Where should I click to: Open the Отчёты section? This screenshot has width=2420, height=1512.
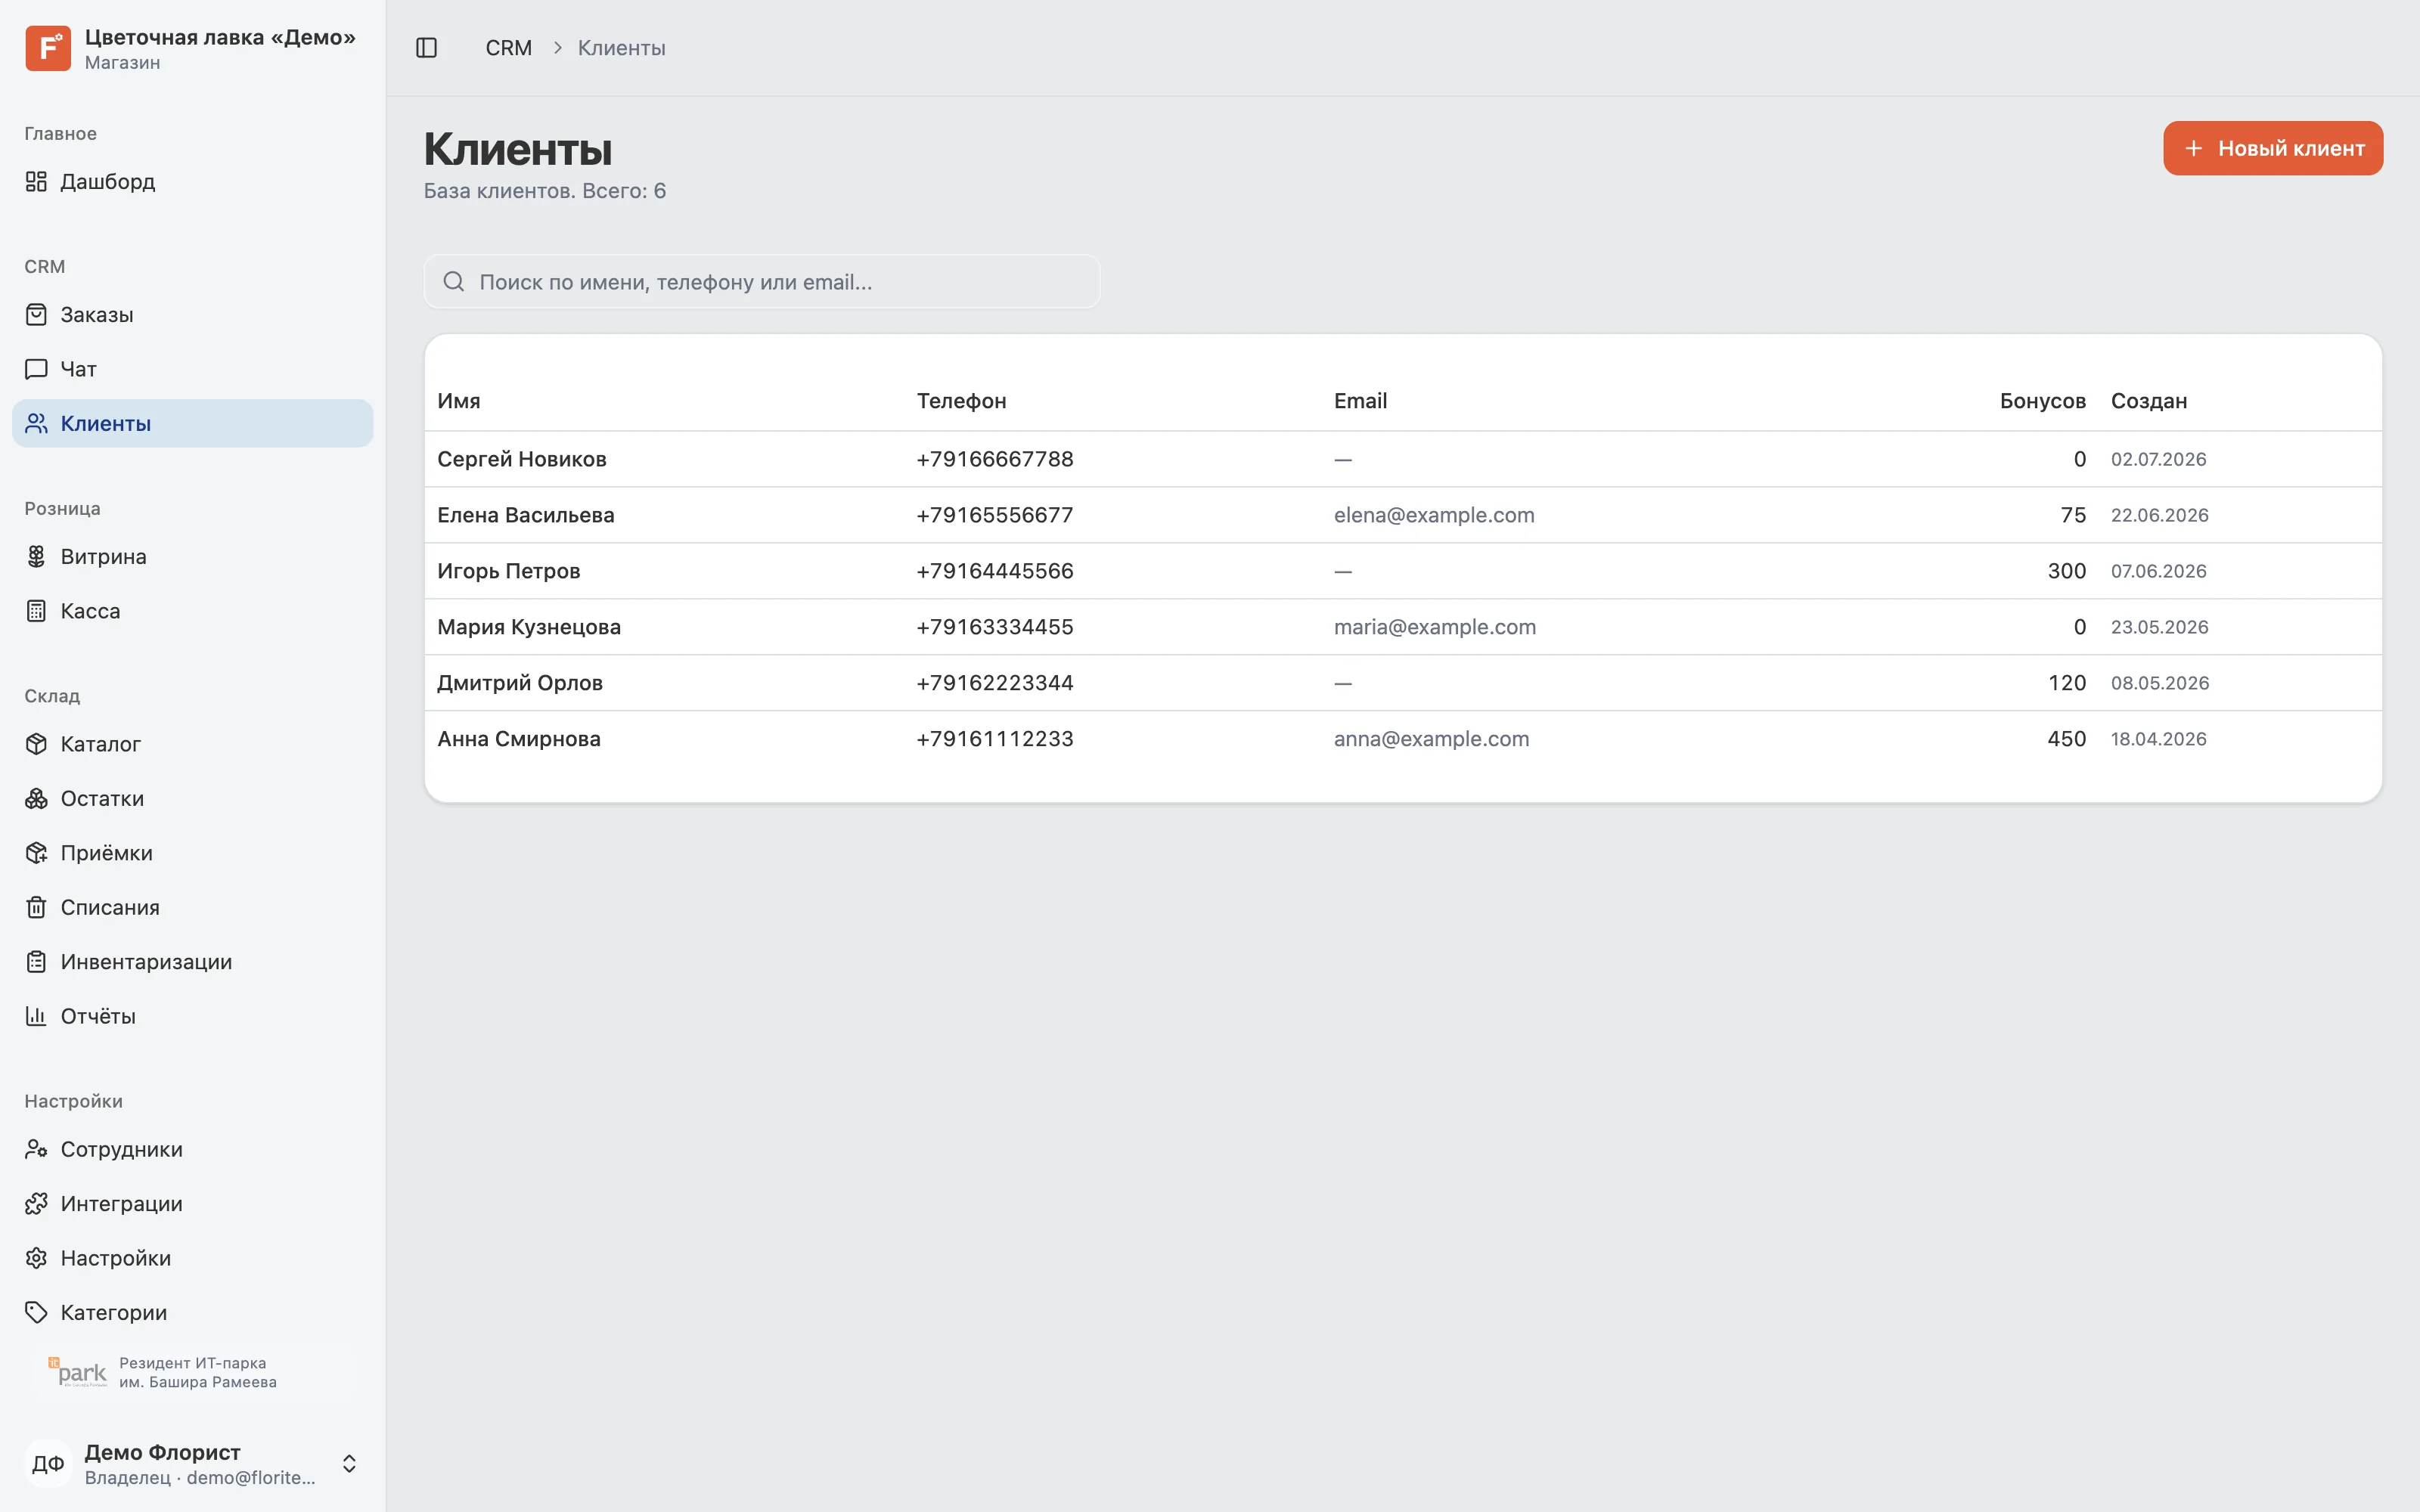[x=192, y=1016]
